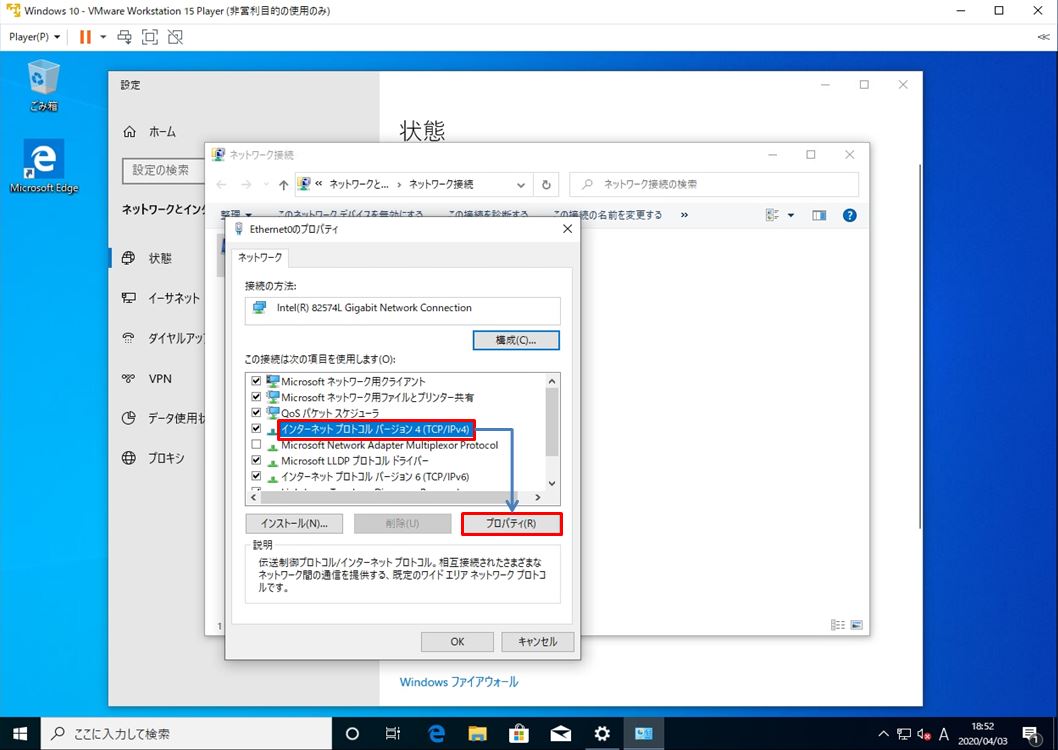Confirm the dialog with OK
The width and height of the screenshot is (1058, 750).
(x=457, y=641)
